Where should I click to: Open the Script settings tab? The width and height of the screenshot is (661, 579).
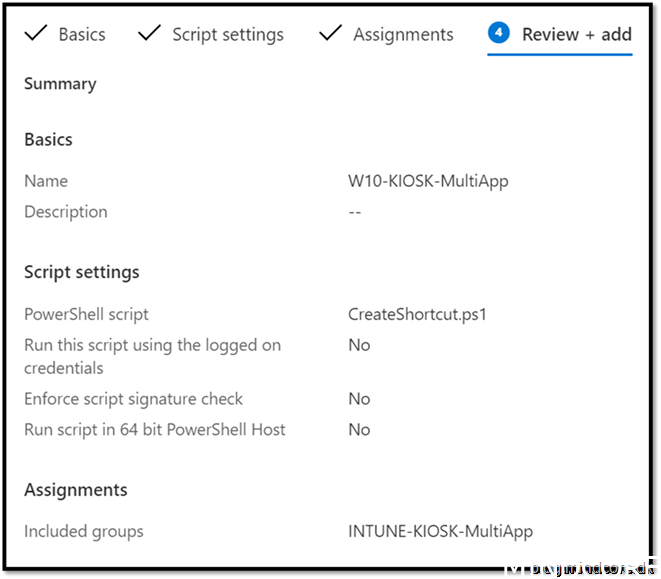click(x=227, y=34)
